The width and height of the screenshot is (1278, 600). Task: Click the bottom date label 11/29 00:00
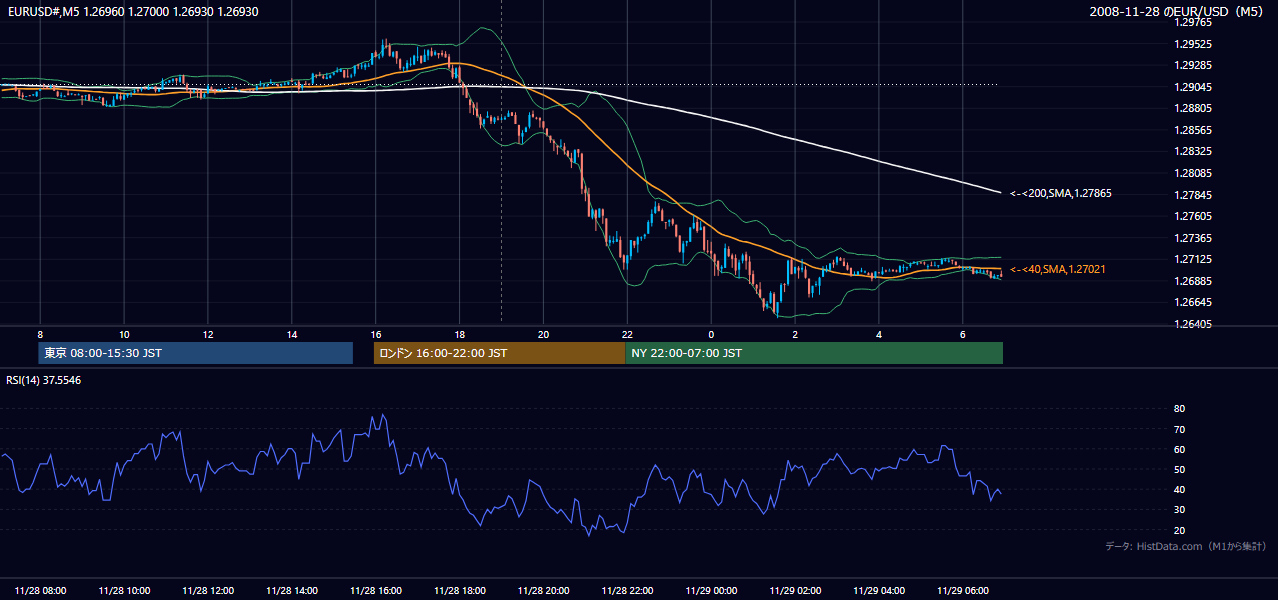(712, 591)
